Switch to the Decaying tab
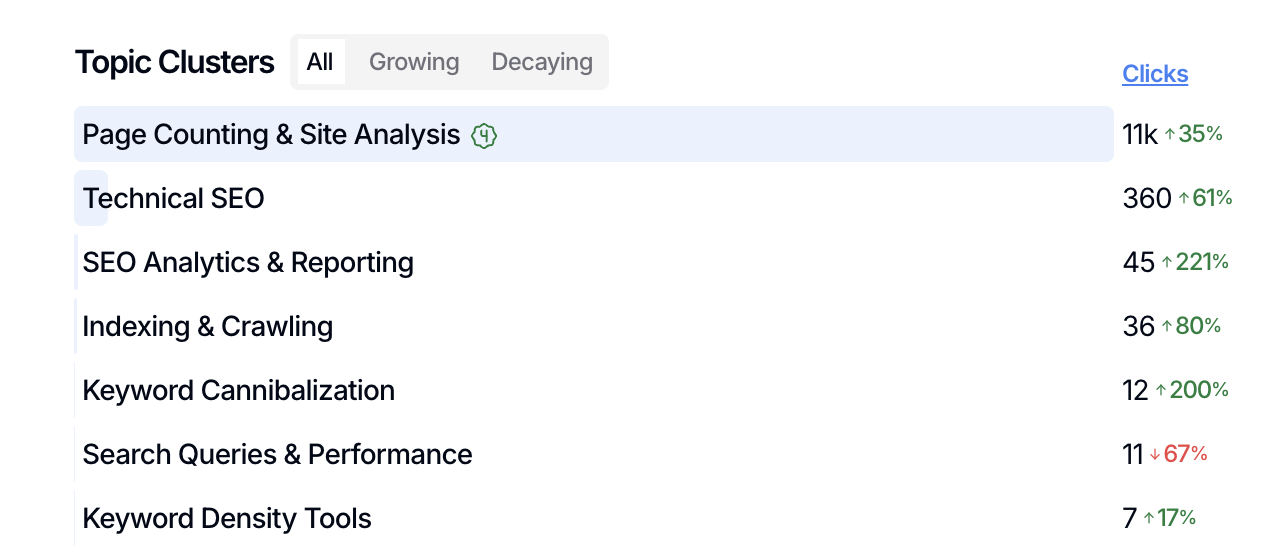Viewport: 1270px width, 550px height. 542,62
